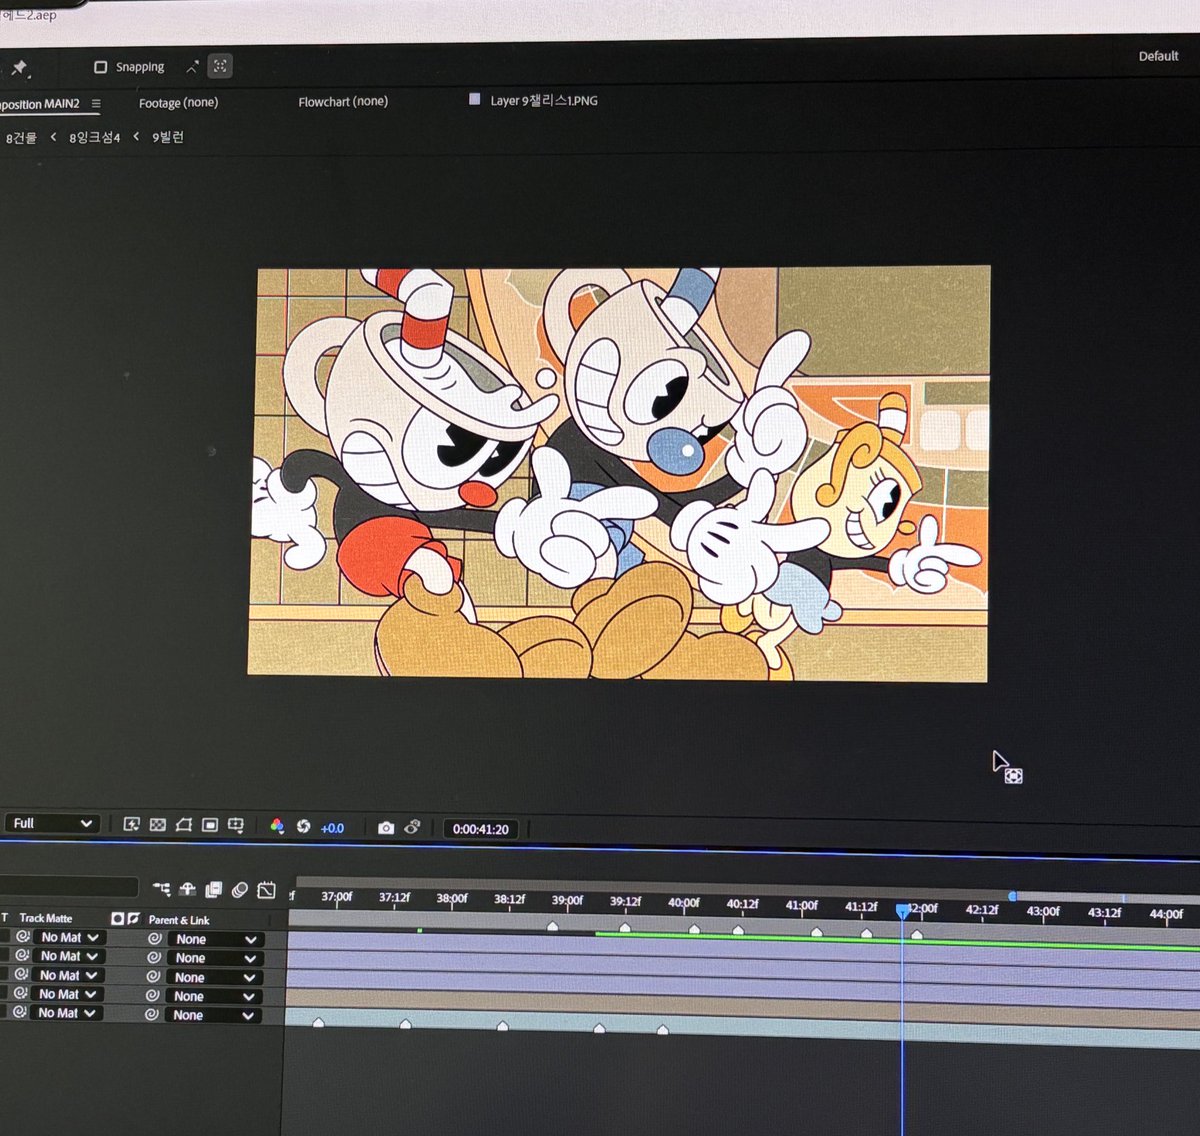The width and height of the screenshot is (1200, 1136).
Task: Open bottom layer No Mat dropdown
Action: 65,1013
